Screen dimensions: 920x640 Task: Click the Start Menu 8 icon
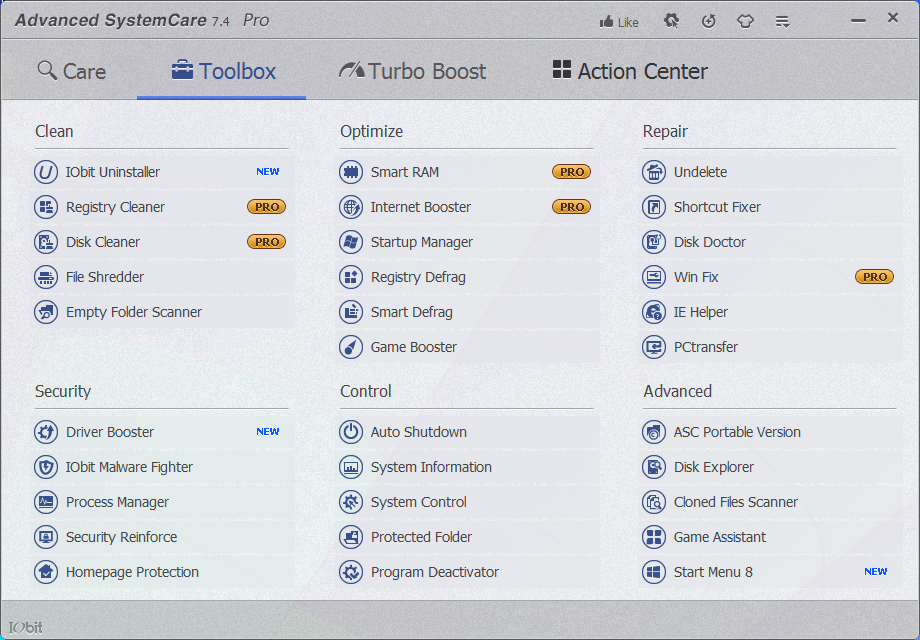coord(654,572)
